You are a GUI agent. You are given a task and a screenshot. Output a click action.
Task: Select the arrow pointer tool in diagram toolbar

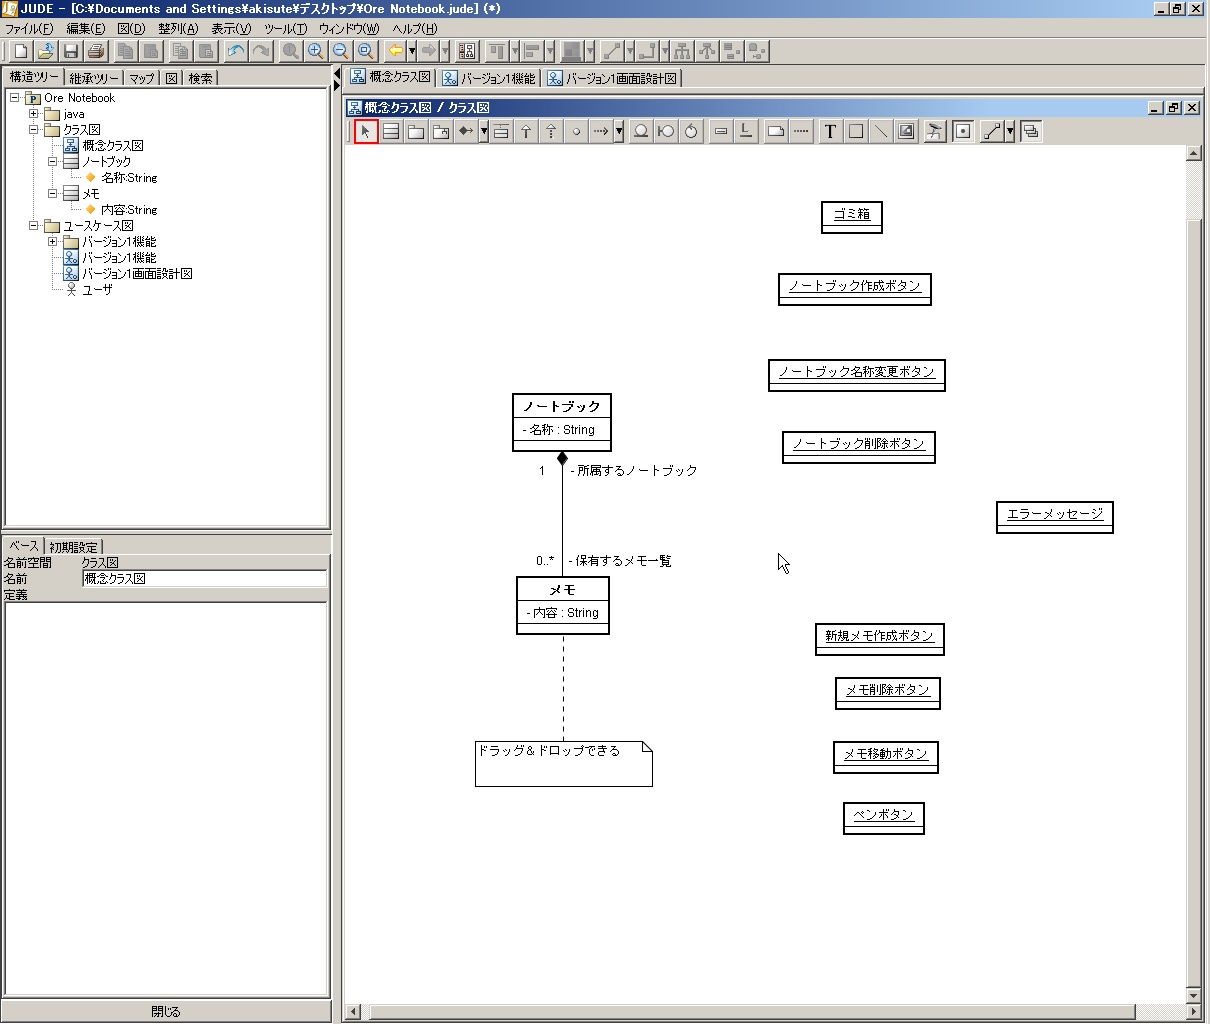366,131
